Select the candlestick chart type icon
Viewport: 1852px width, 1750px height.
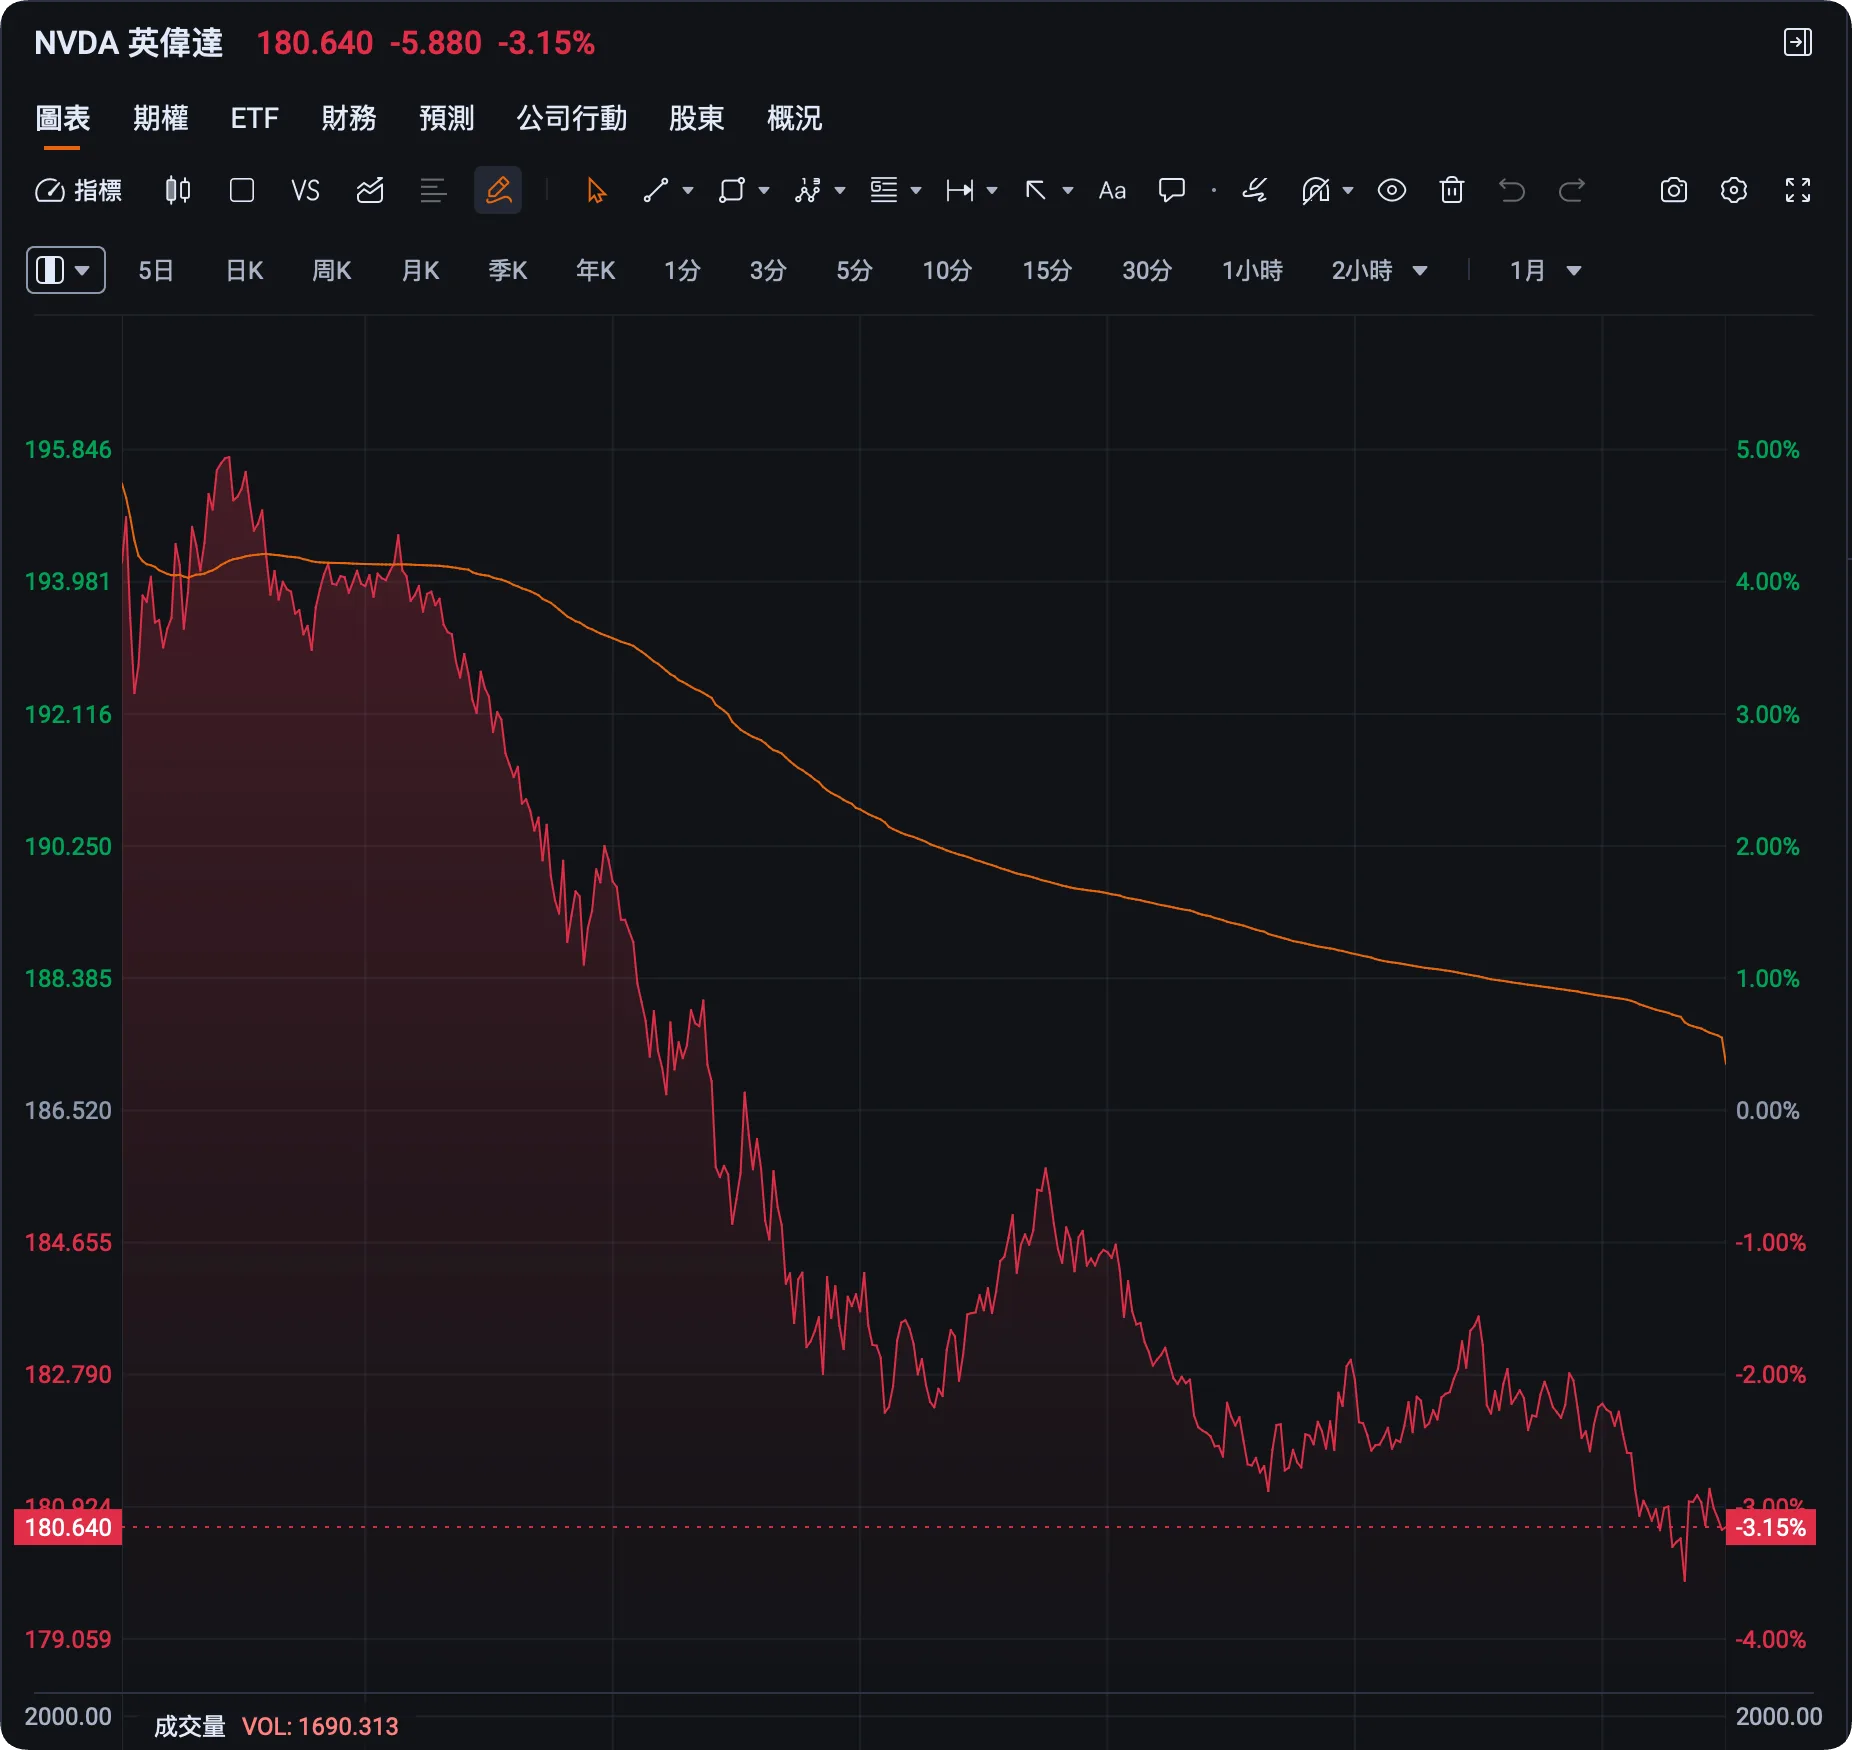177,190
